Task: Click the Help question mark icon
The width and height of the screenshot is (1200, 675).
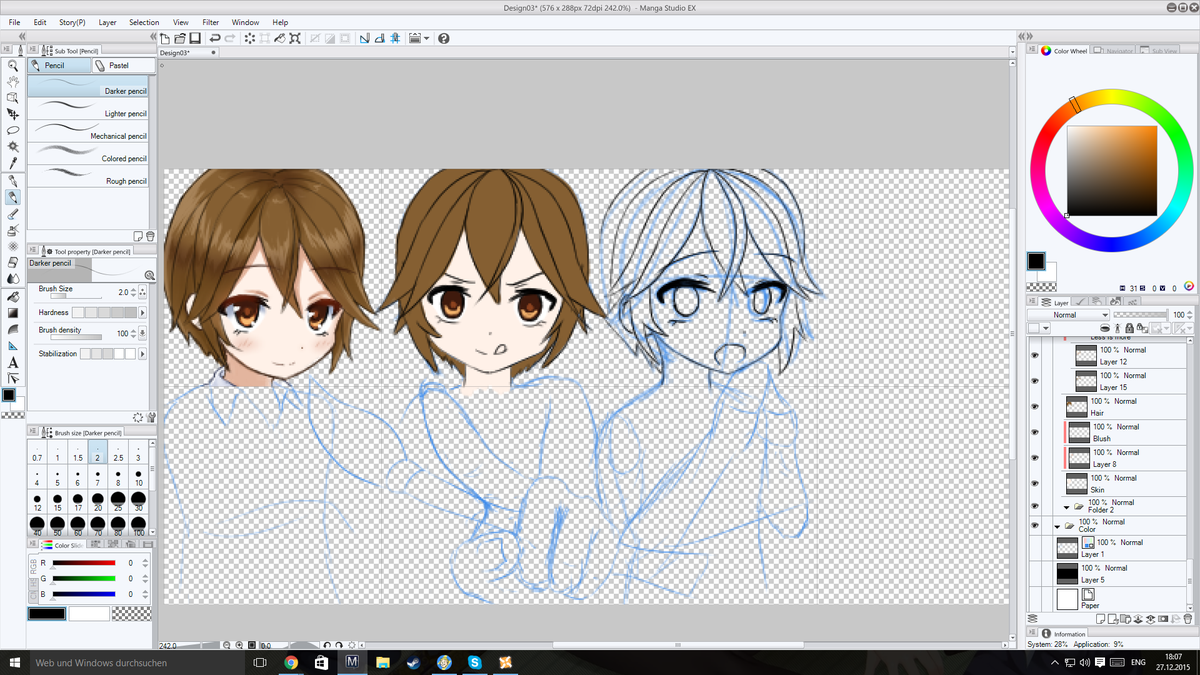Action: (443, 38)
